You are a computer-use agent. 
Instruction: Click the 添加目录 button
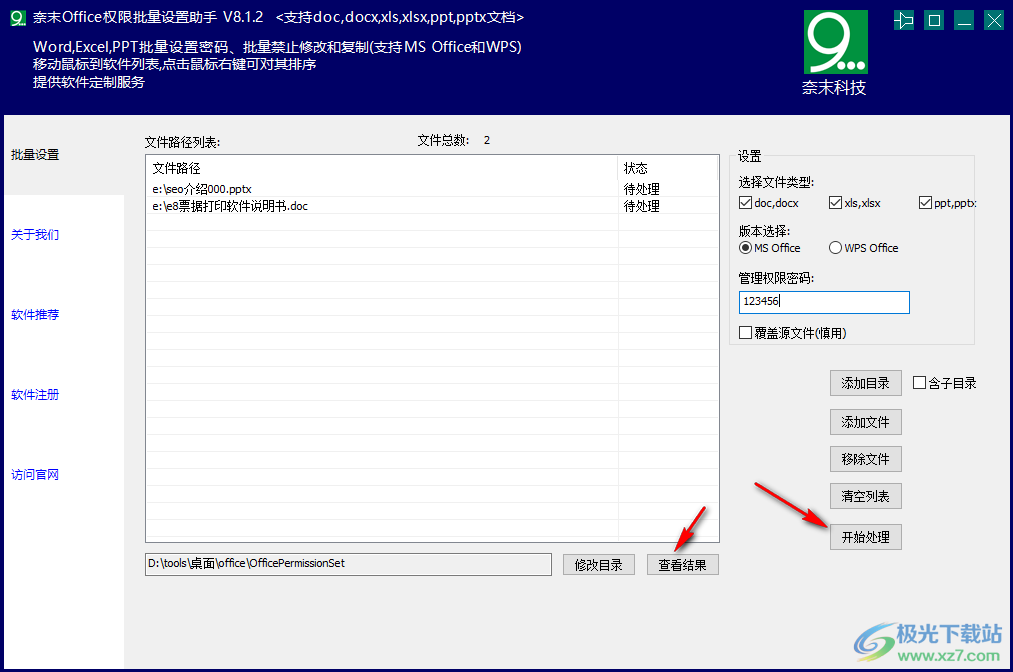point(865,383)
